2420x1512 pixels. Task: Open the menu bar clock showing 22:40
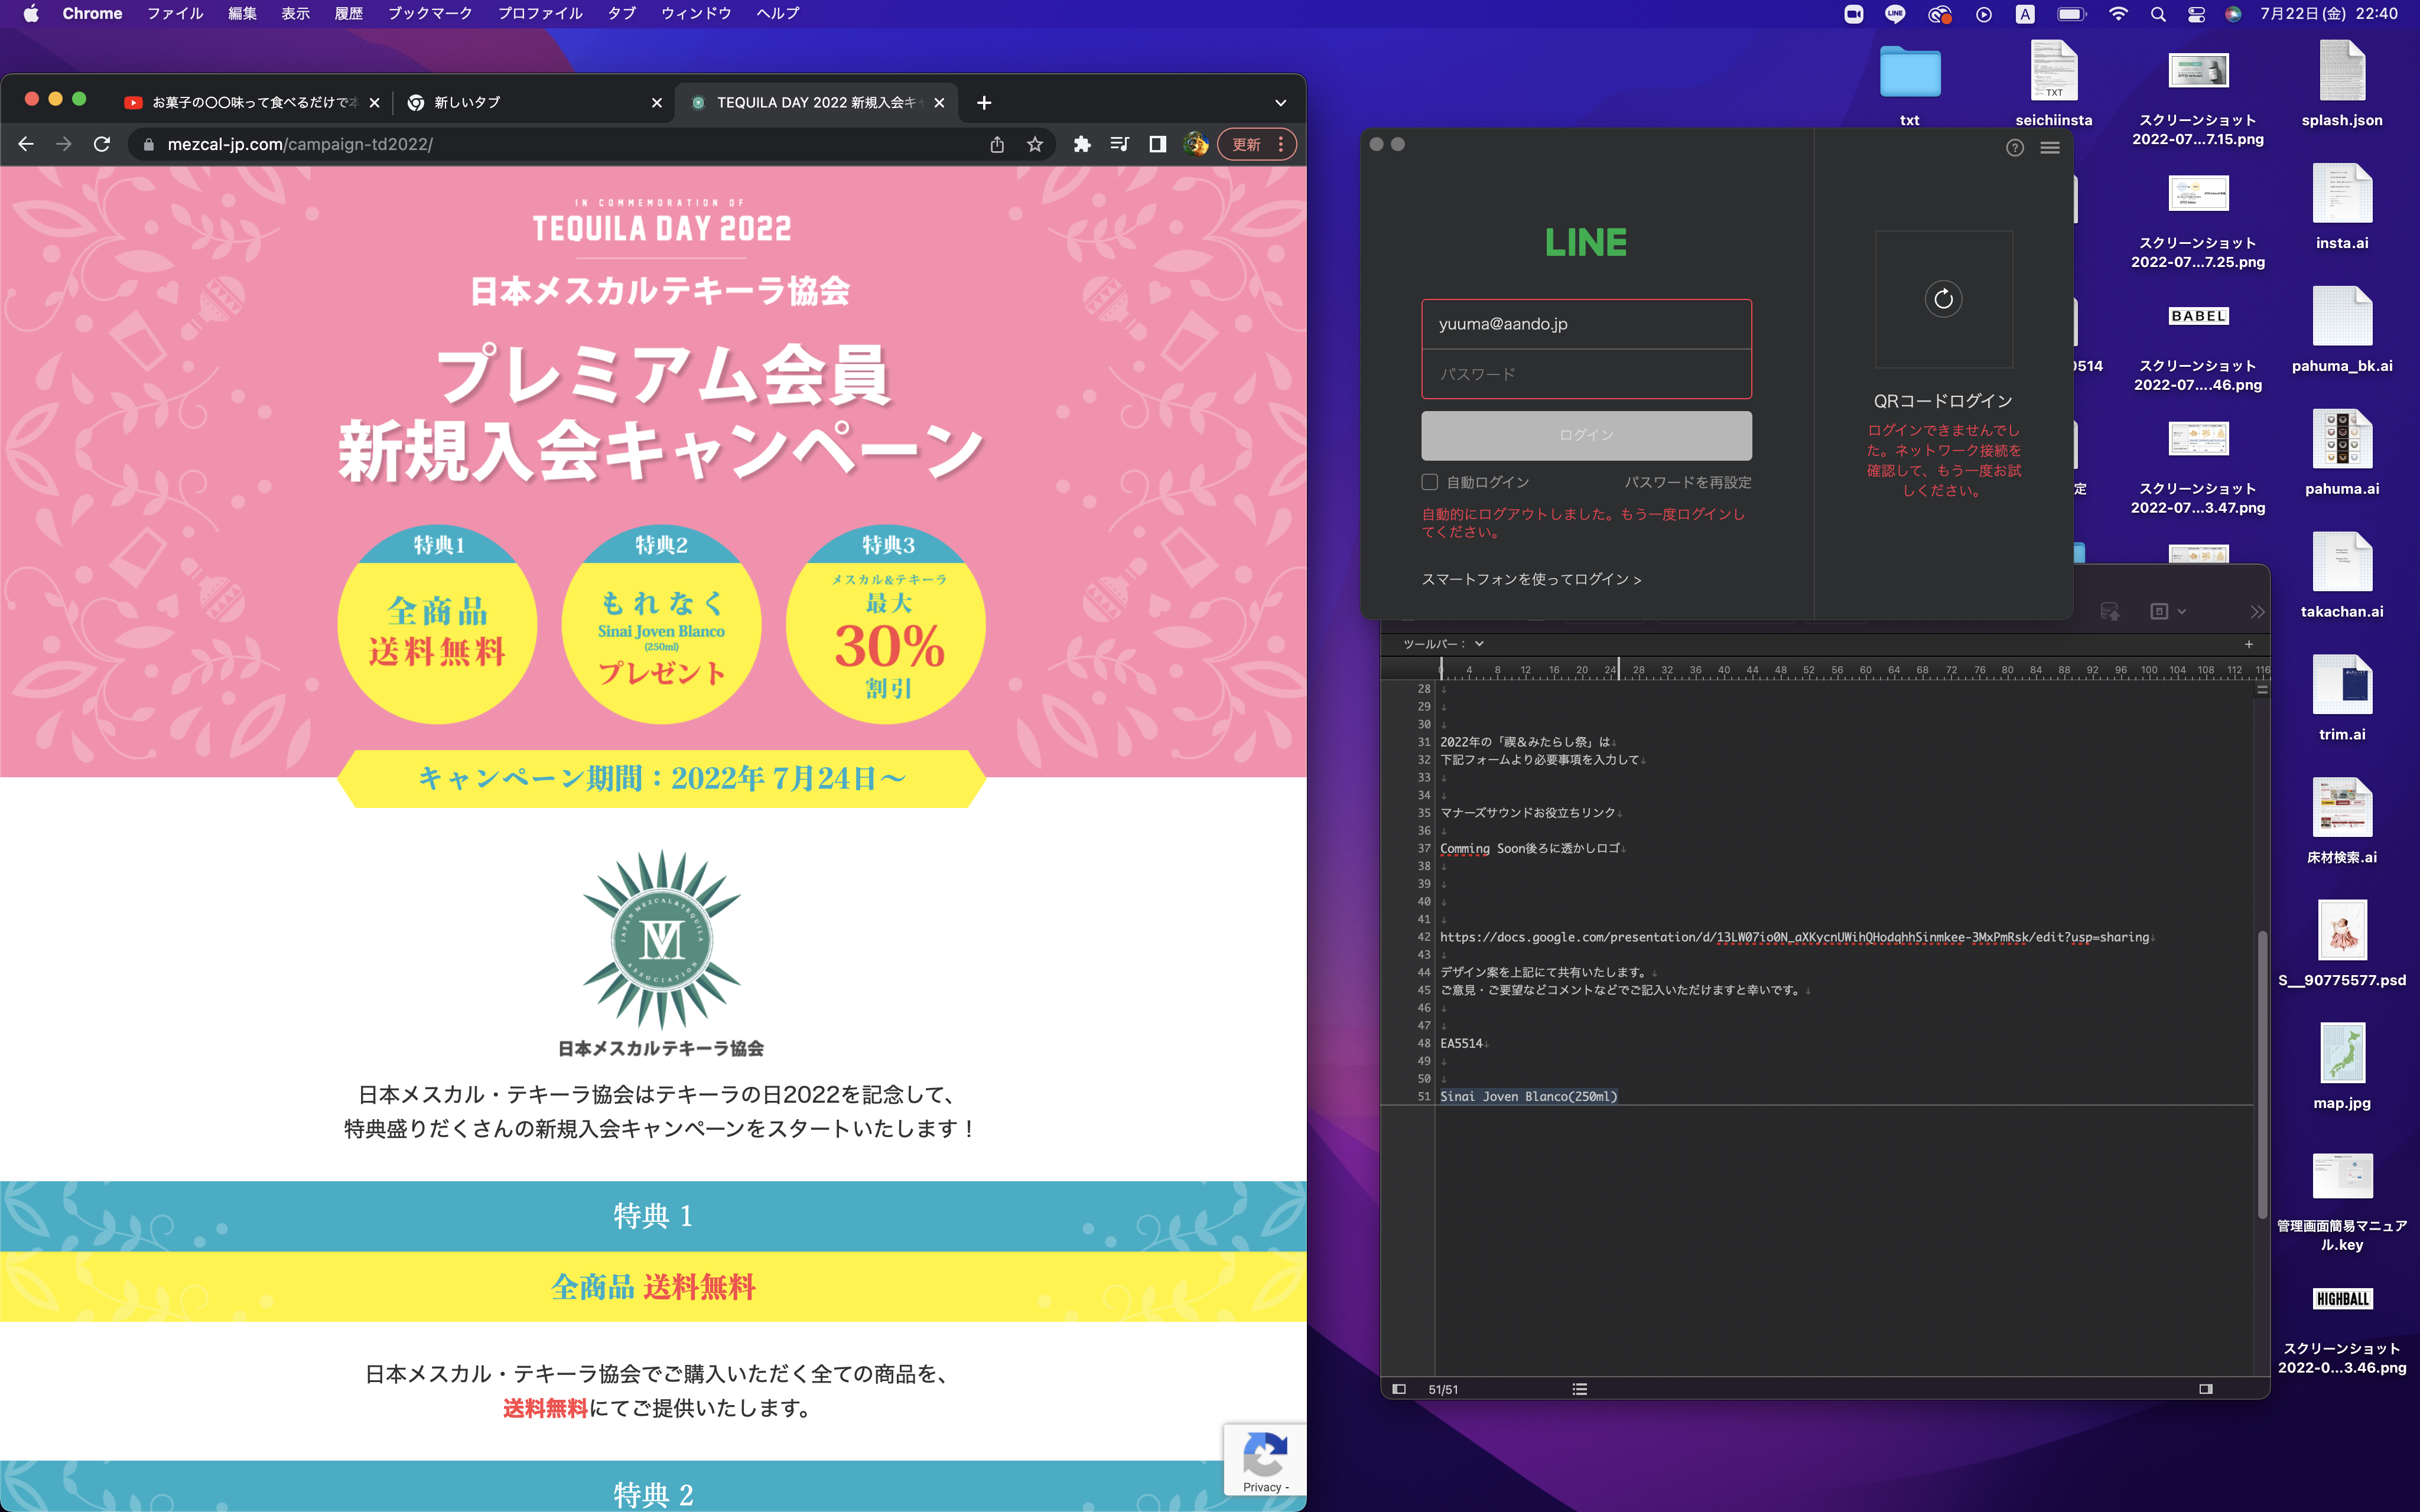pos(2329,14)
